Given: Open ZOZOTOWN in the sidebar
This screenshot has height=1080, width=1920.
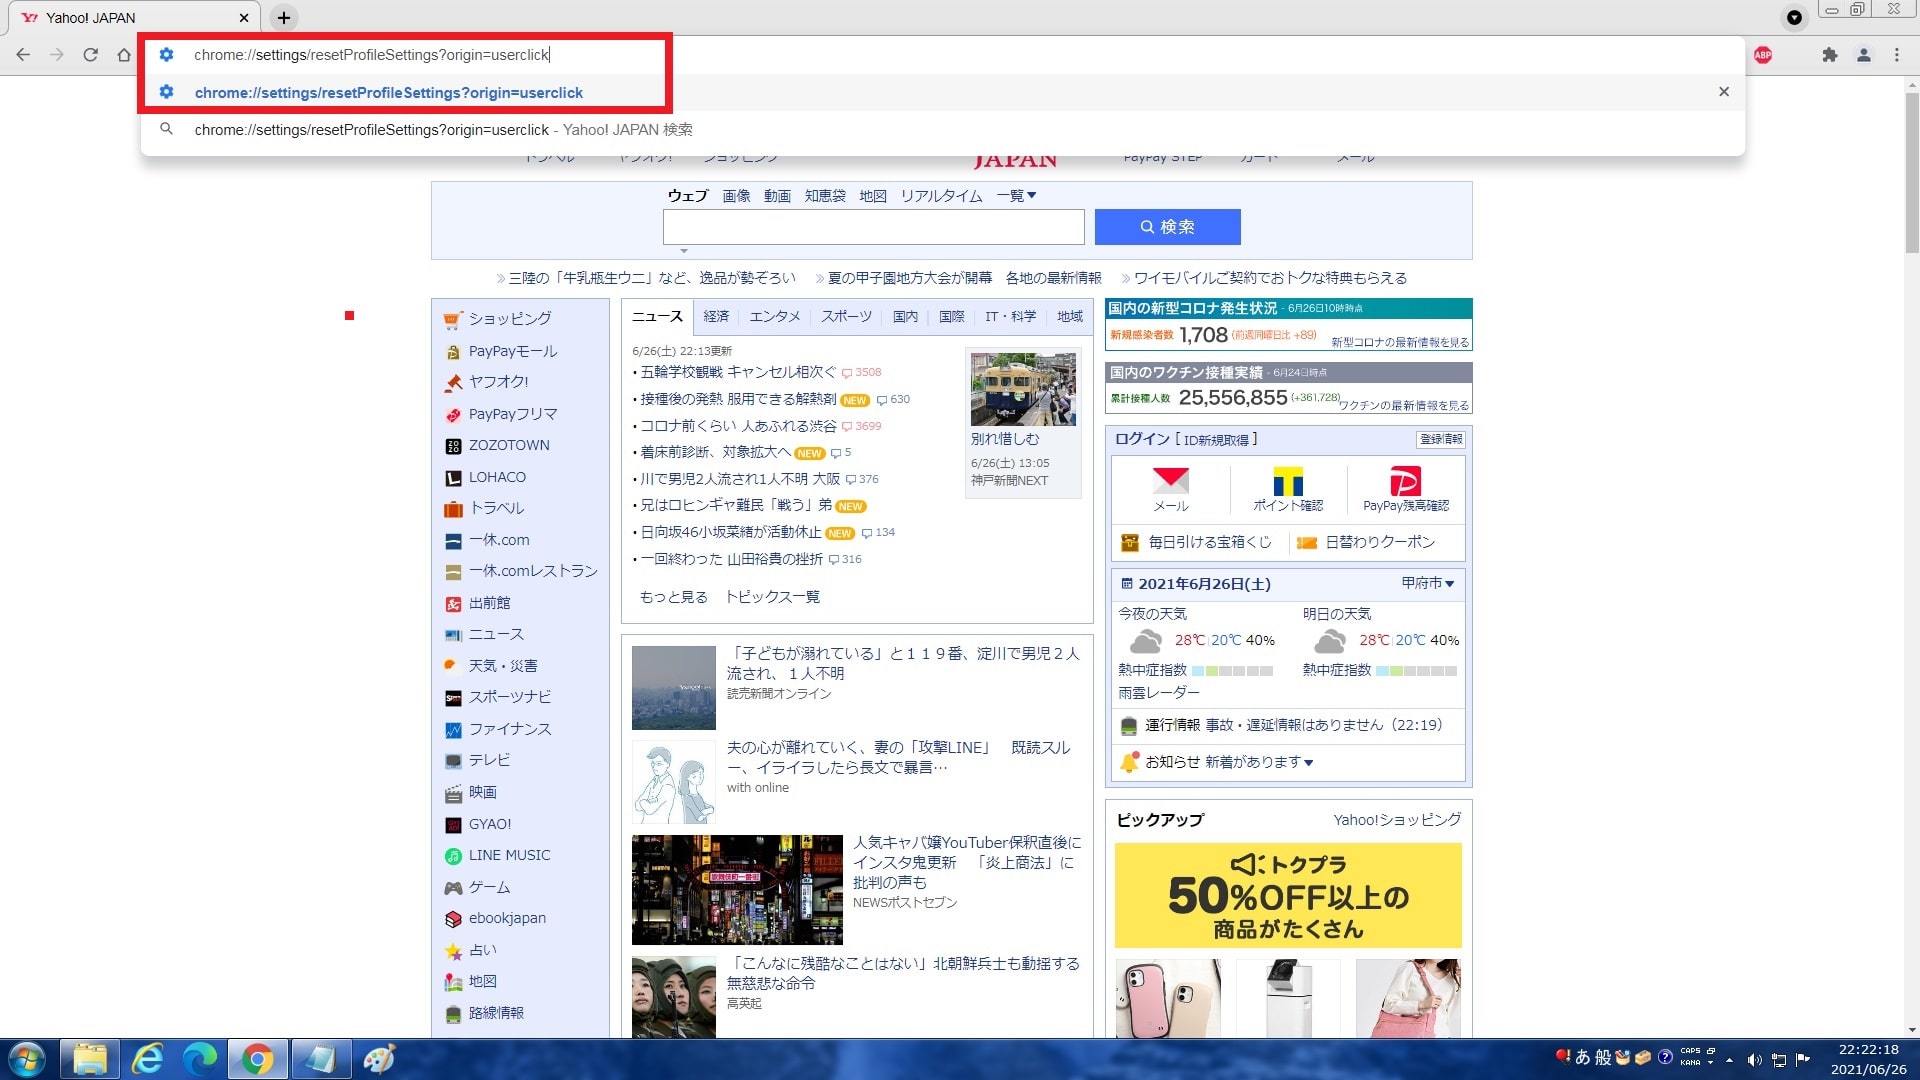Looking at the screenshot, I should tap(497, 446).
